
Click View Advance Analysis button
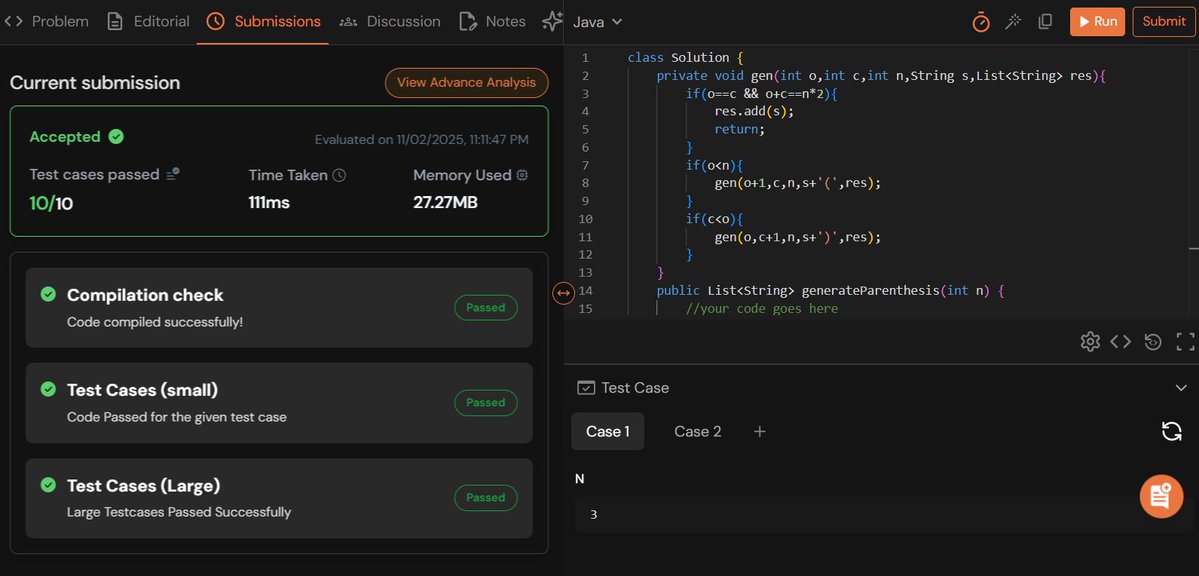(466, 83)
